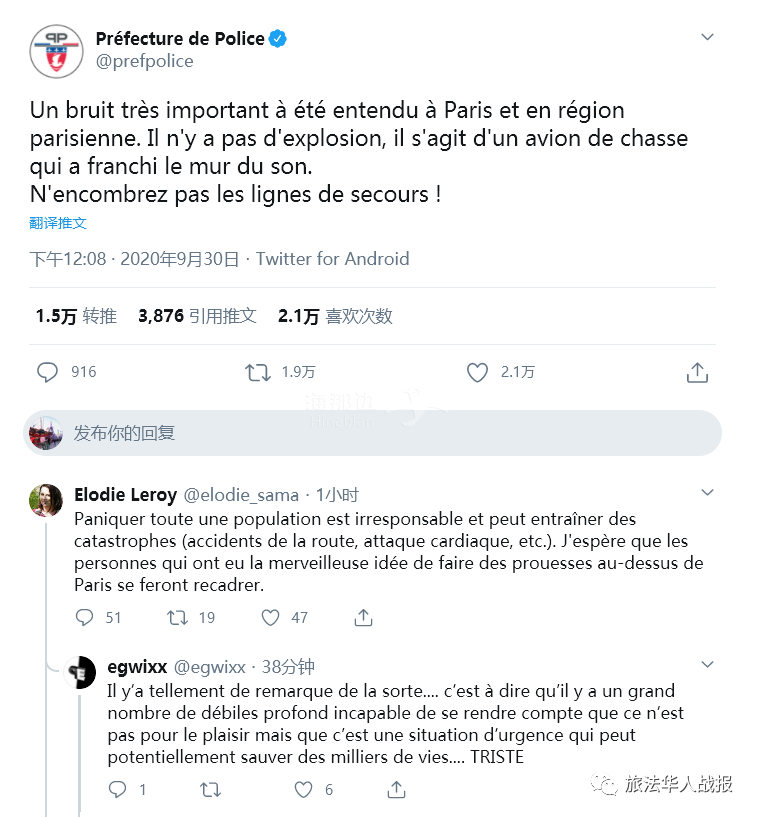Like the main tweet with the heart icon
Screen dimensions: 757x817
click(477, 372)
